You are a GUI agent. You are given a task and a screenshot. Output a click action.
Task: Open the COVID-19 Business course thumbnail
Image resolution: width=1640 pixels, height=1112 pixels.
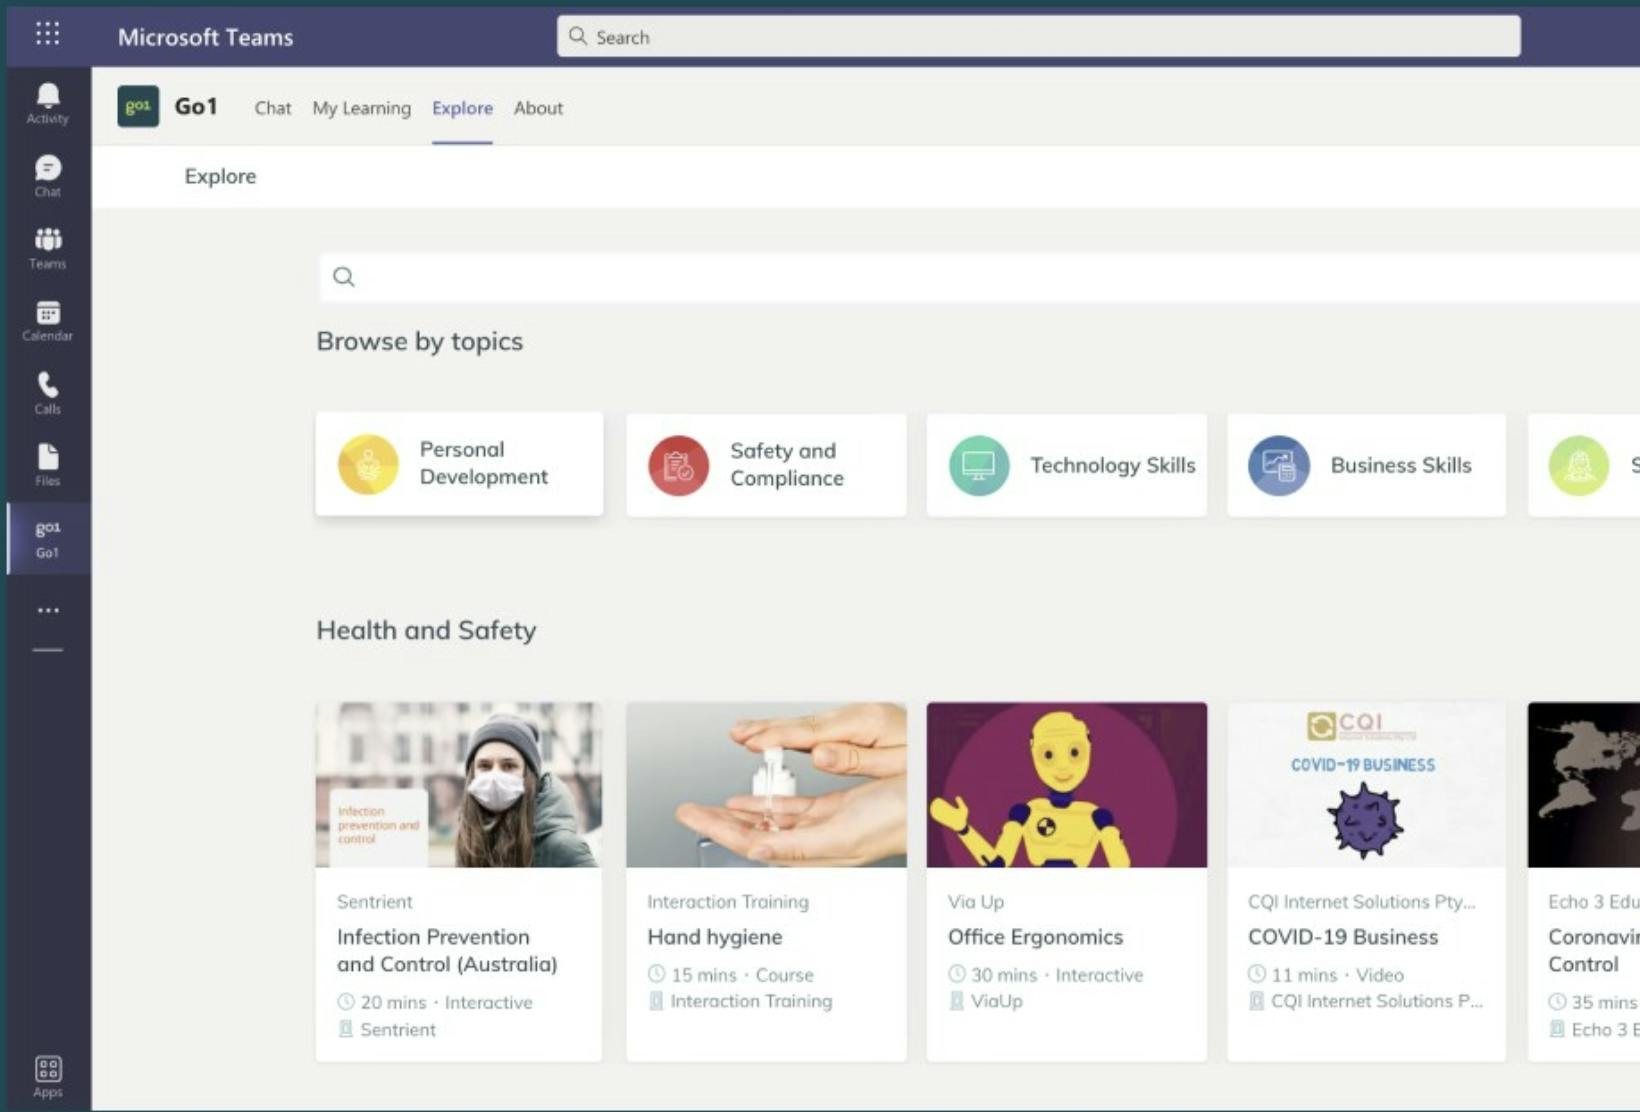pyautogui.click(x=1366, y=785)
